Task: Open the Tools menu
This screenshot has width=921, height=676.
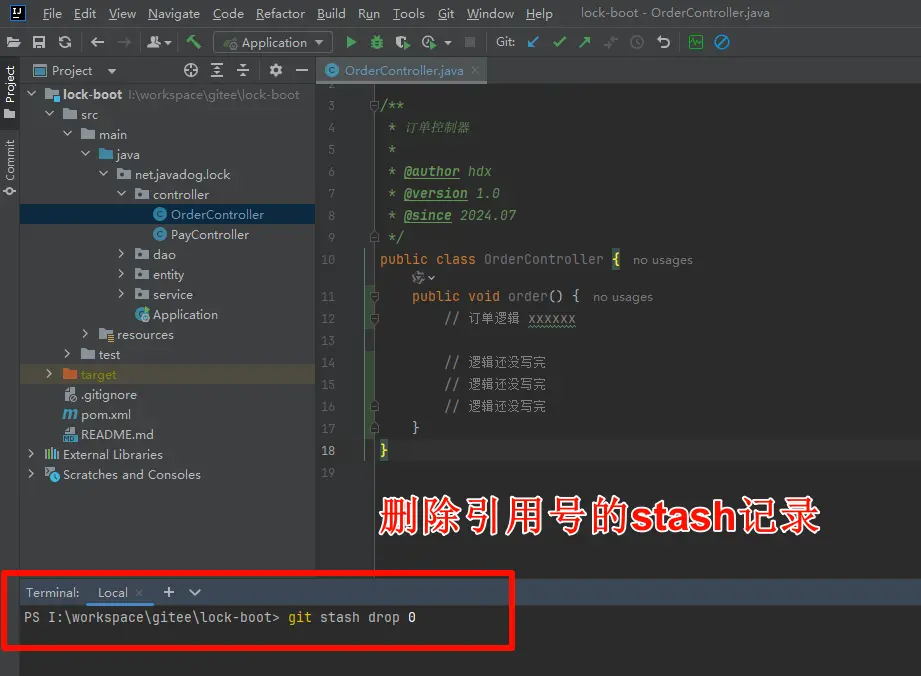Action: click(409, 14)
